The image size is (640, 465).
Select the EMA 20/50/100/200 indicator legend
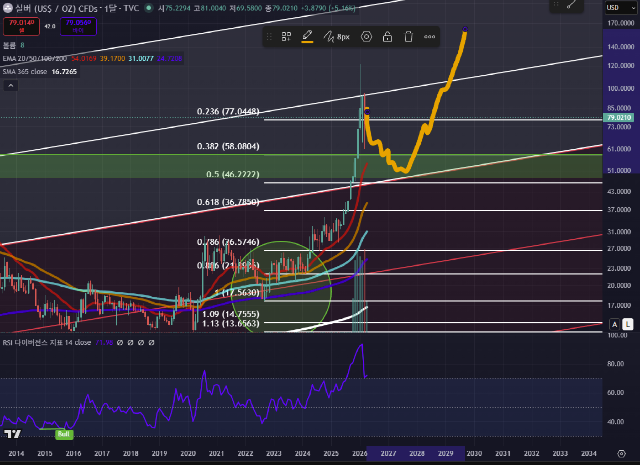pos(35,58)
